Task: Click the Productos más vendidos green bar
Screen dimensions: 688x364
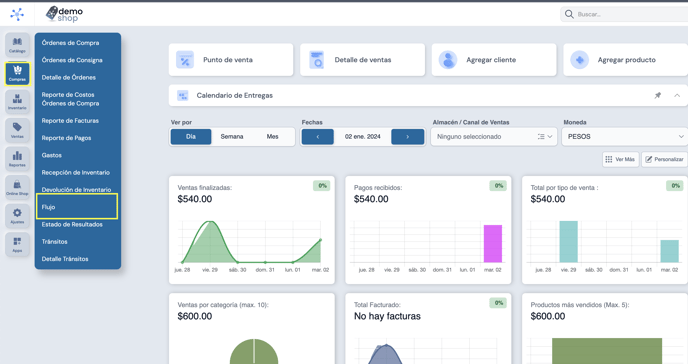Action: 607,351
